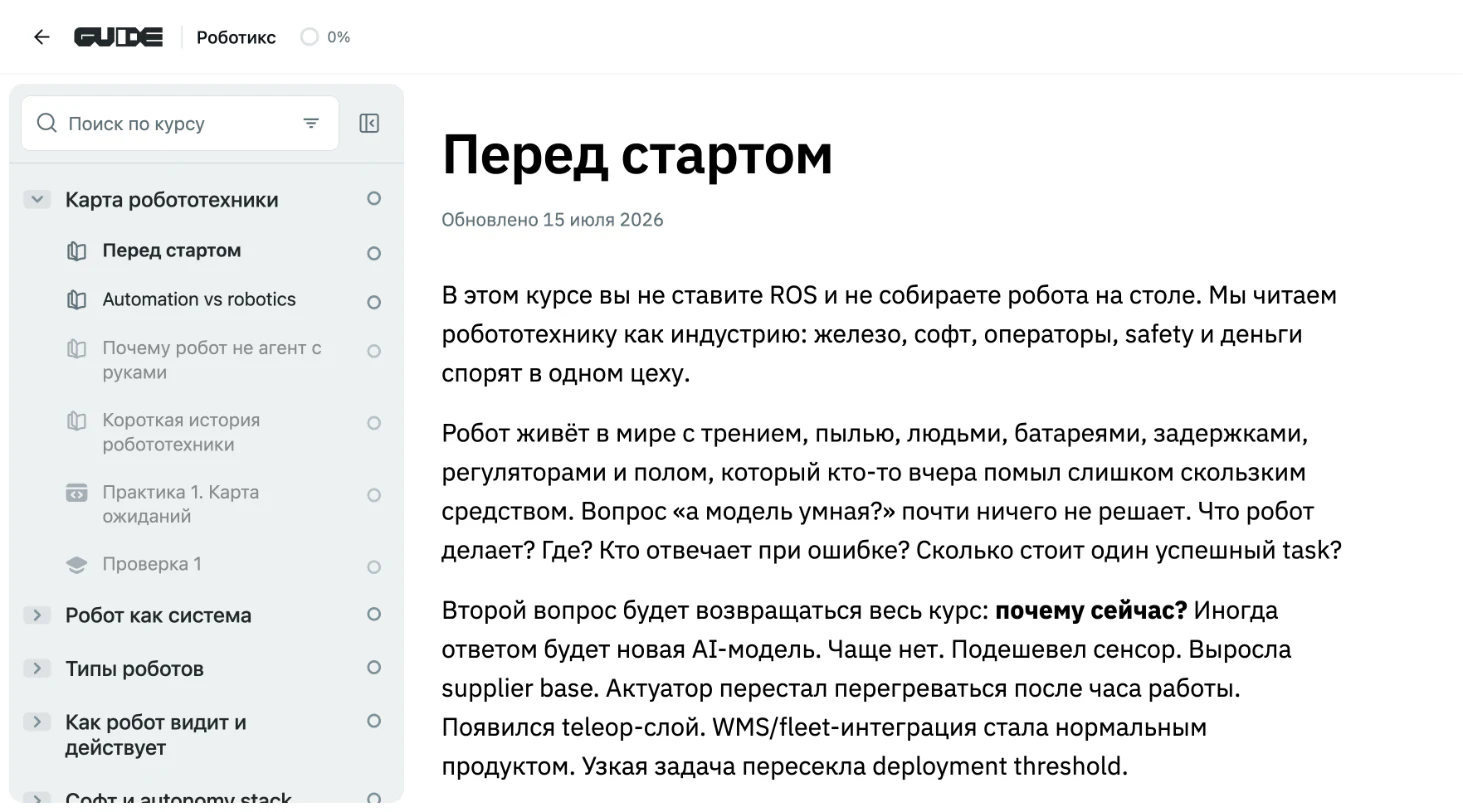This screenshot has height=812, width=1463.
Task: Click book icon next to Automation vs robotics
Action: click(76, 300)
